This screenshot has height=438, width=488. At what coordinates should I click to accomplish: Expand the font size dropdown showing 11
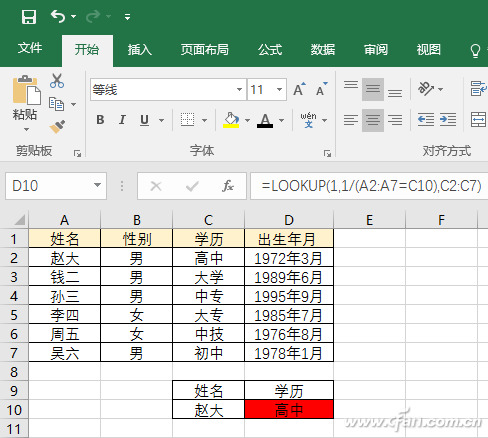click(279, 89)
